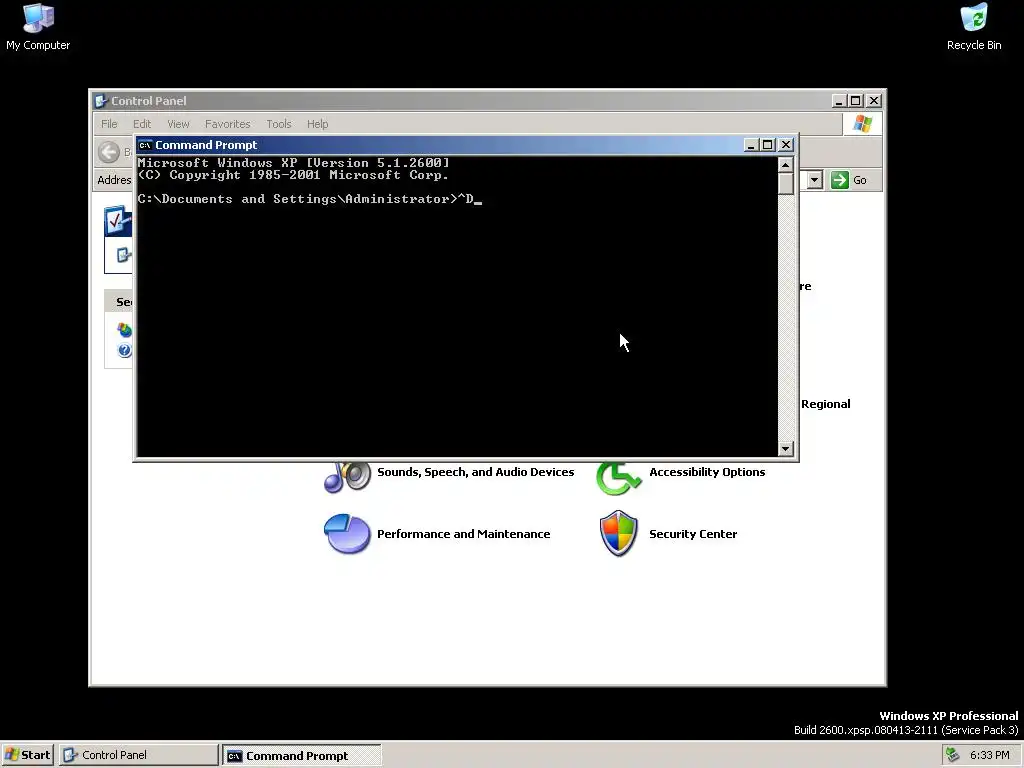Image resolution: width=1024 pixels, height=768 pixels.
Task: Open Performance and Maintenance pie chart icon
Action: 347,534
